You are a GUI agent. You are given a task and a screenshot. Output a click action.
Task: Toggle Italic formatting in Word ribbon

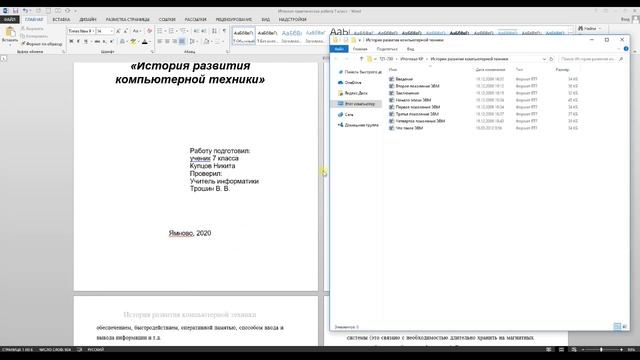pos(78,41)
